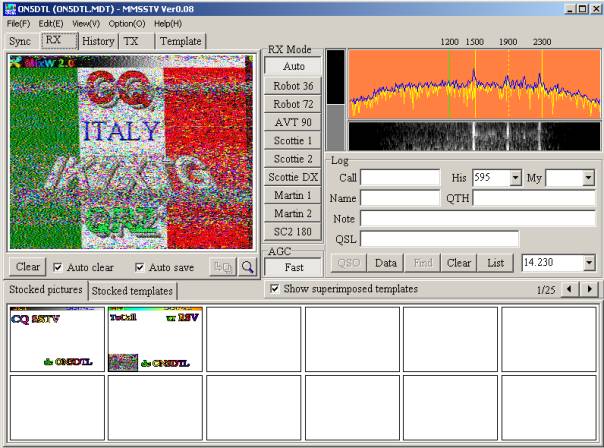Viewport: 604px width, 448px height.
Task: Select the CQ SSTV stocked picture thumbnail
Action: pos(57,339)
